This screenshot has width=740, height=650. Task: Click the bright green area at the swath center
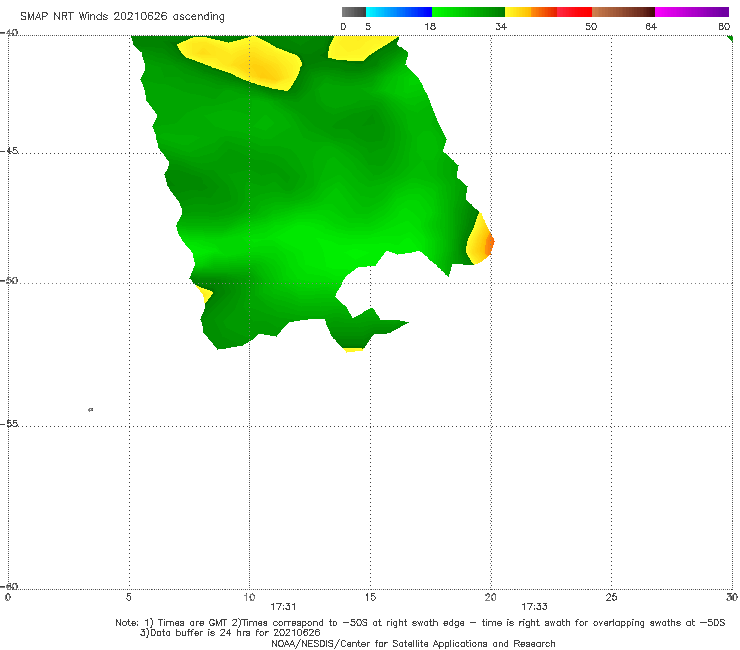click(x=311, y=241)
